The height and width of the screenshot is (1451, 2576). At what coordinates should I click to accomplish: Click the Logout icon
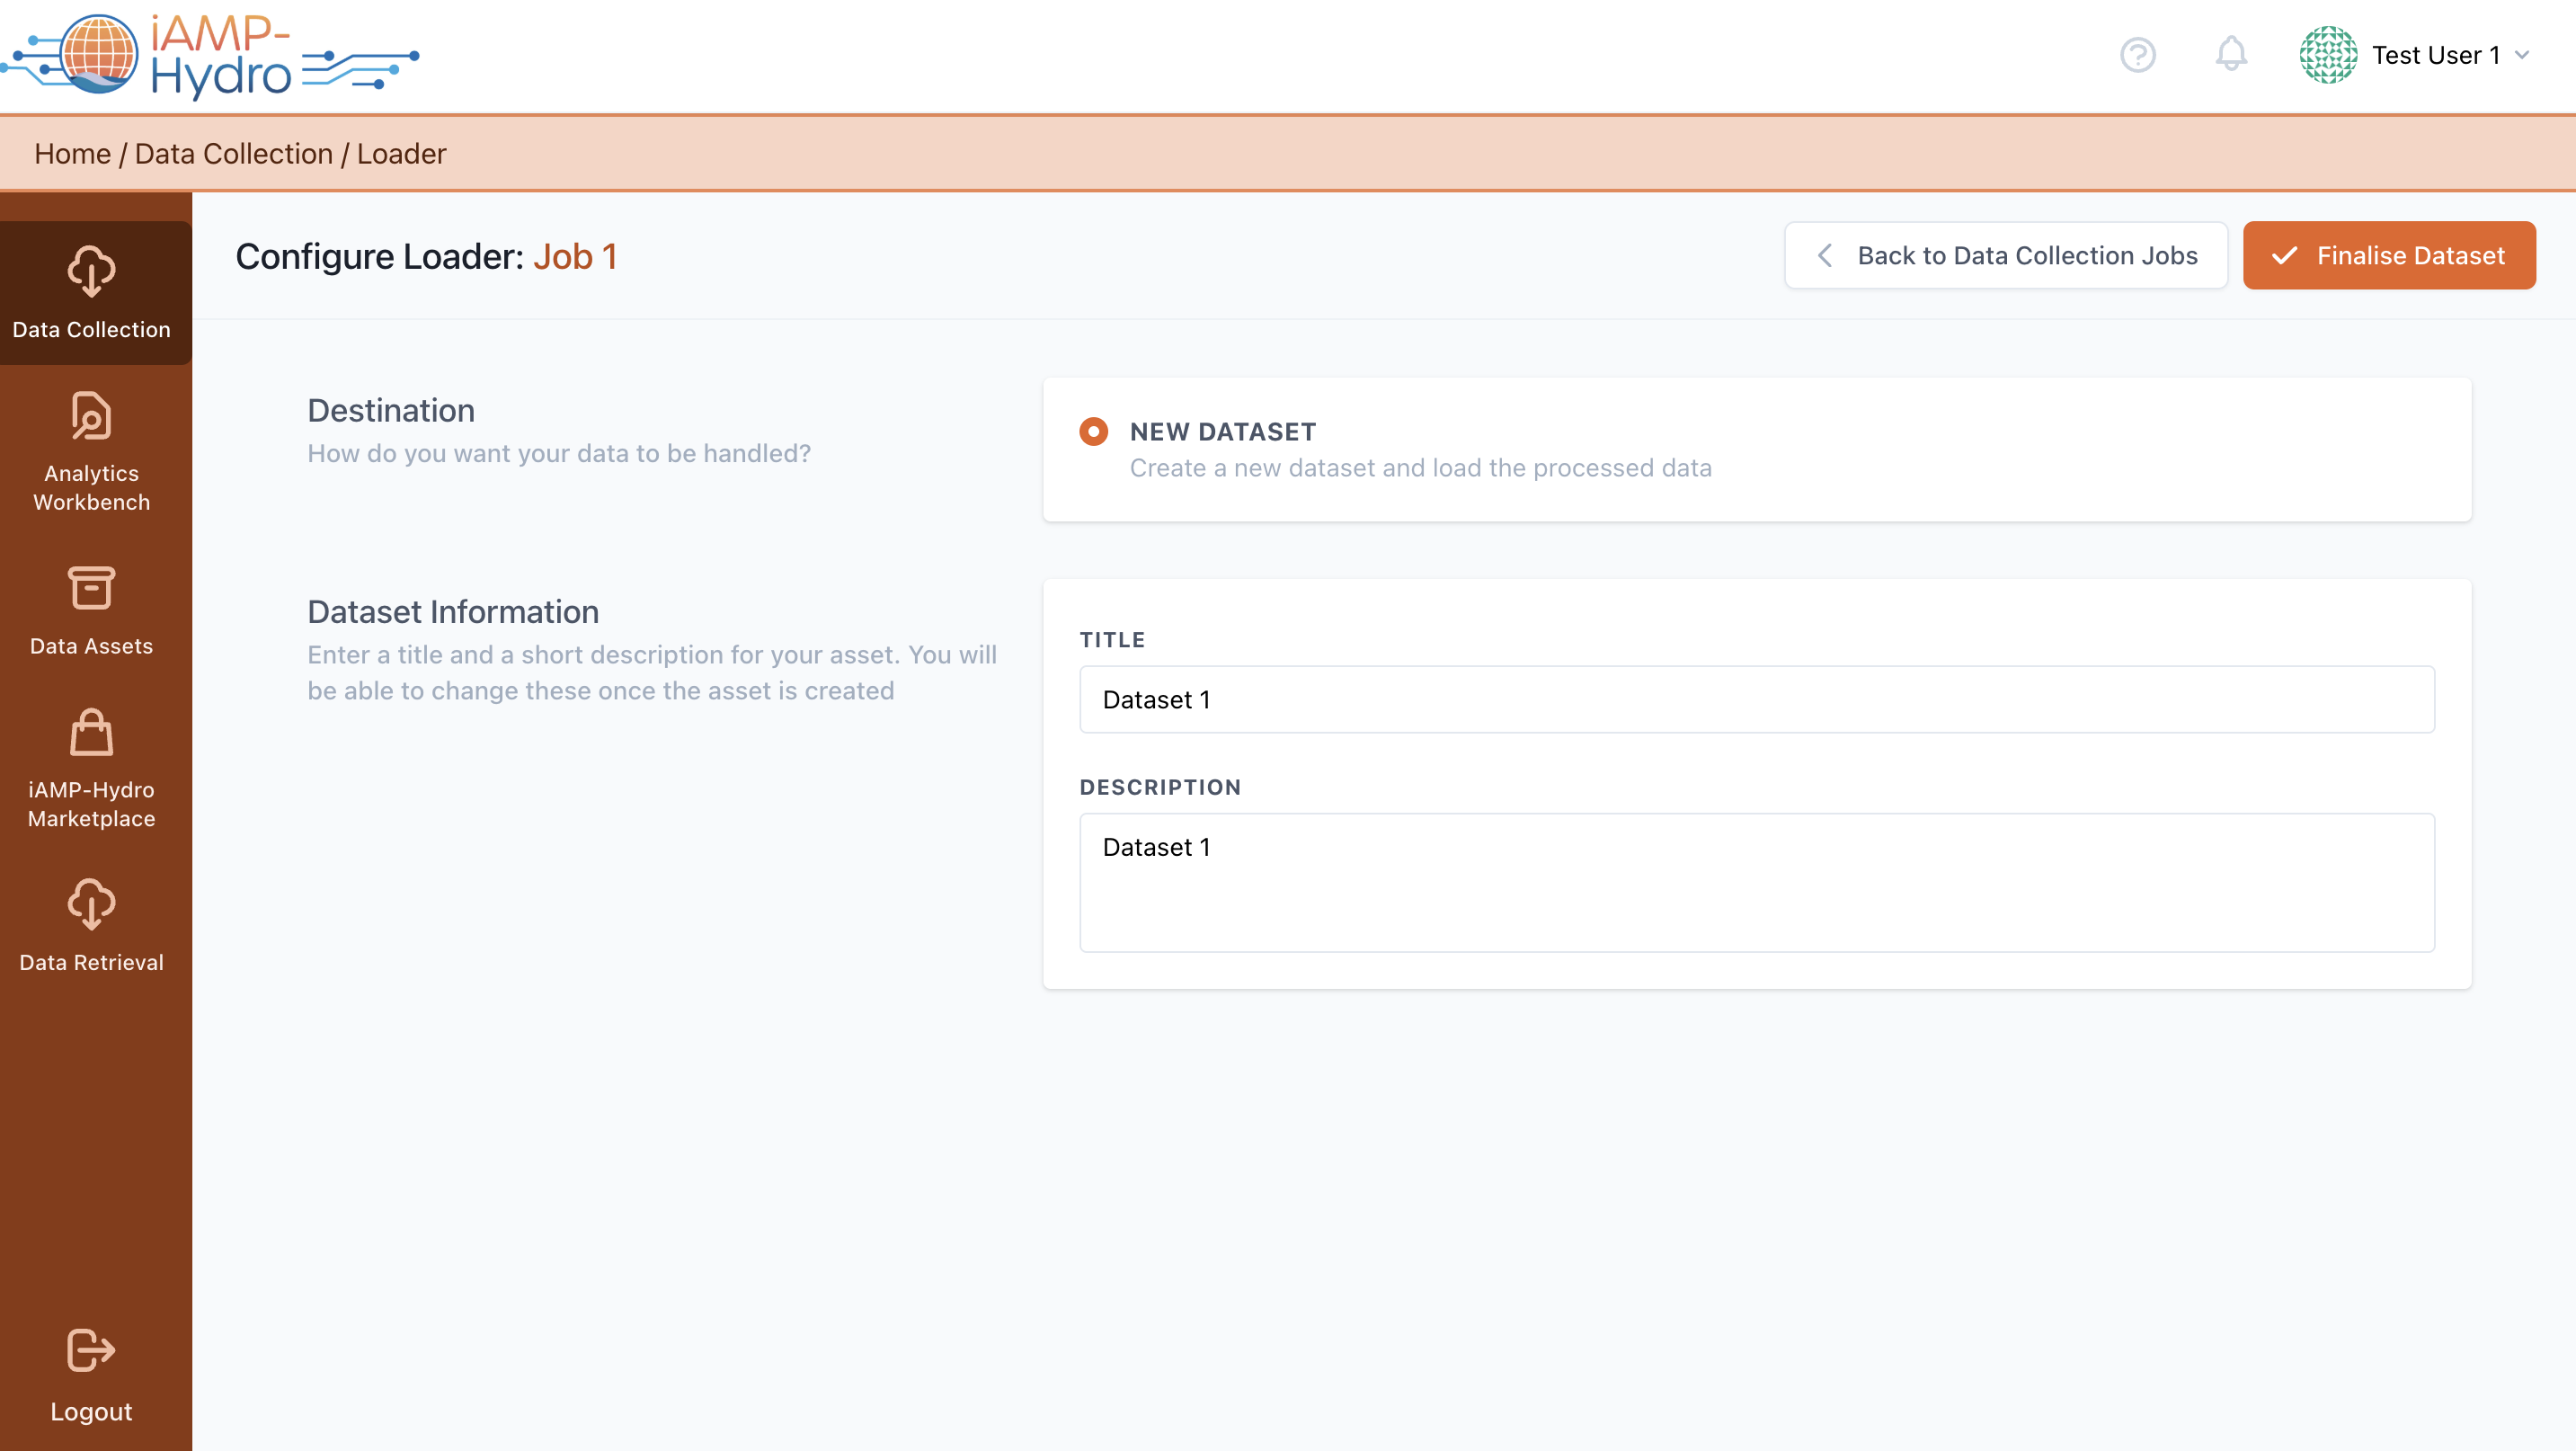[91, 1351]
